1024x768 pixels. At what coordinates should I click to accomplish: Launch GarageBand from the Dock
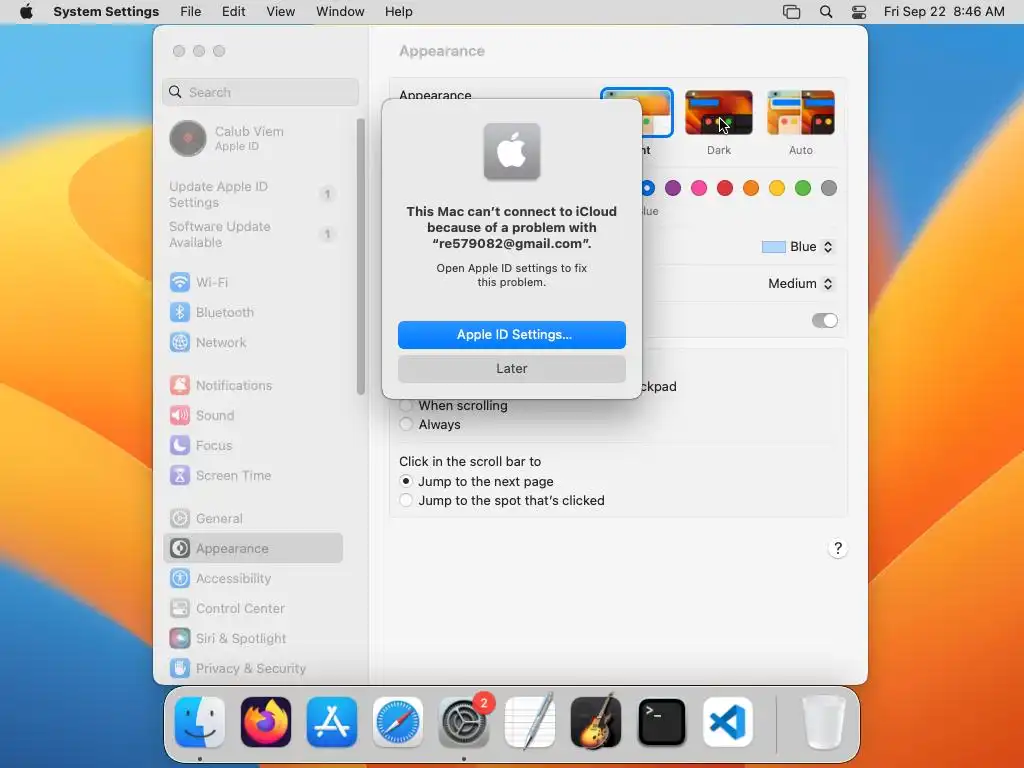[596, 722]
